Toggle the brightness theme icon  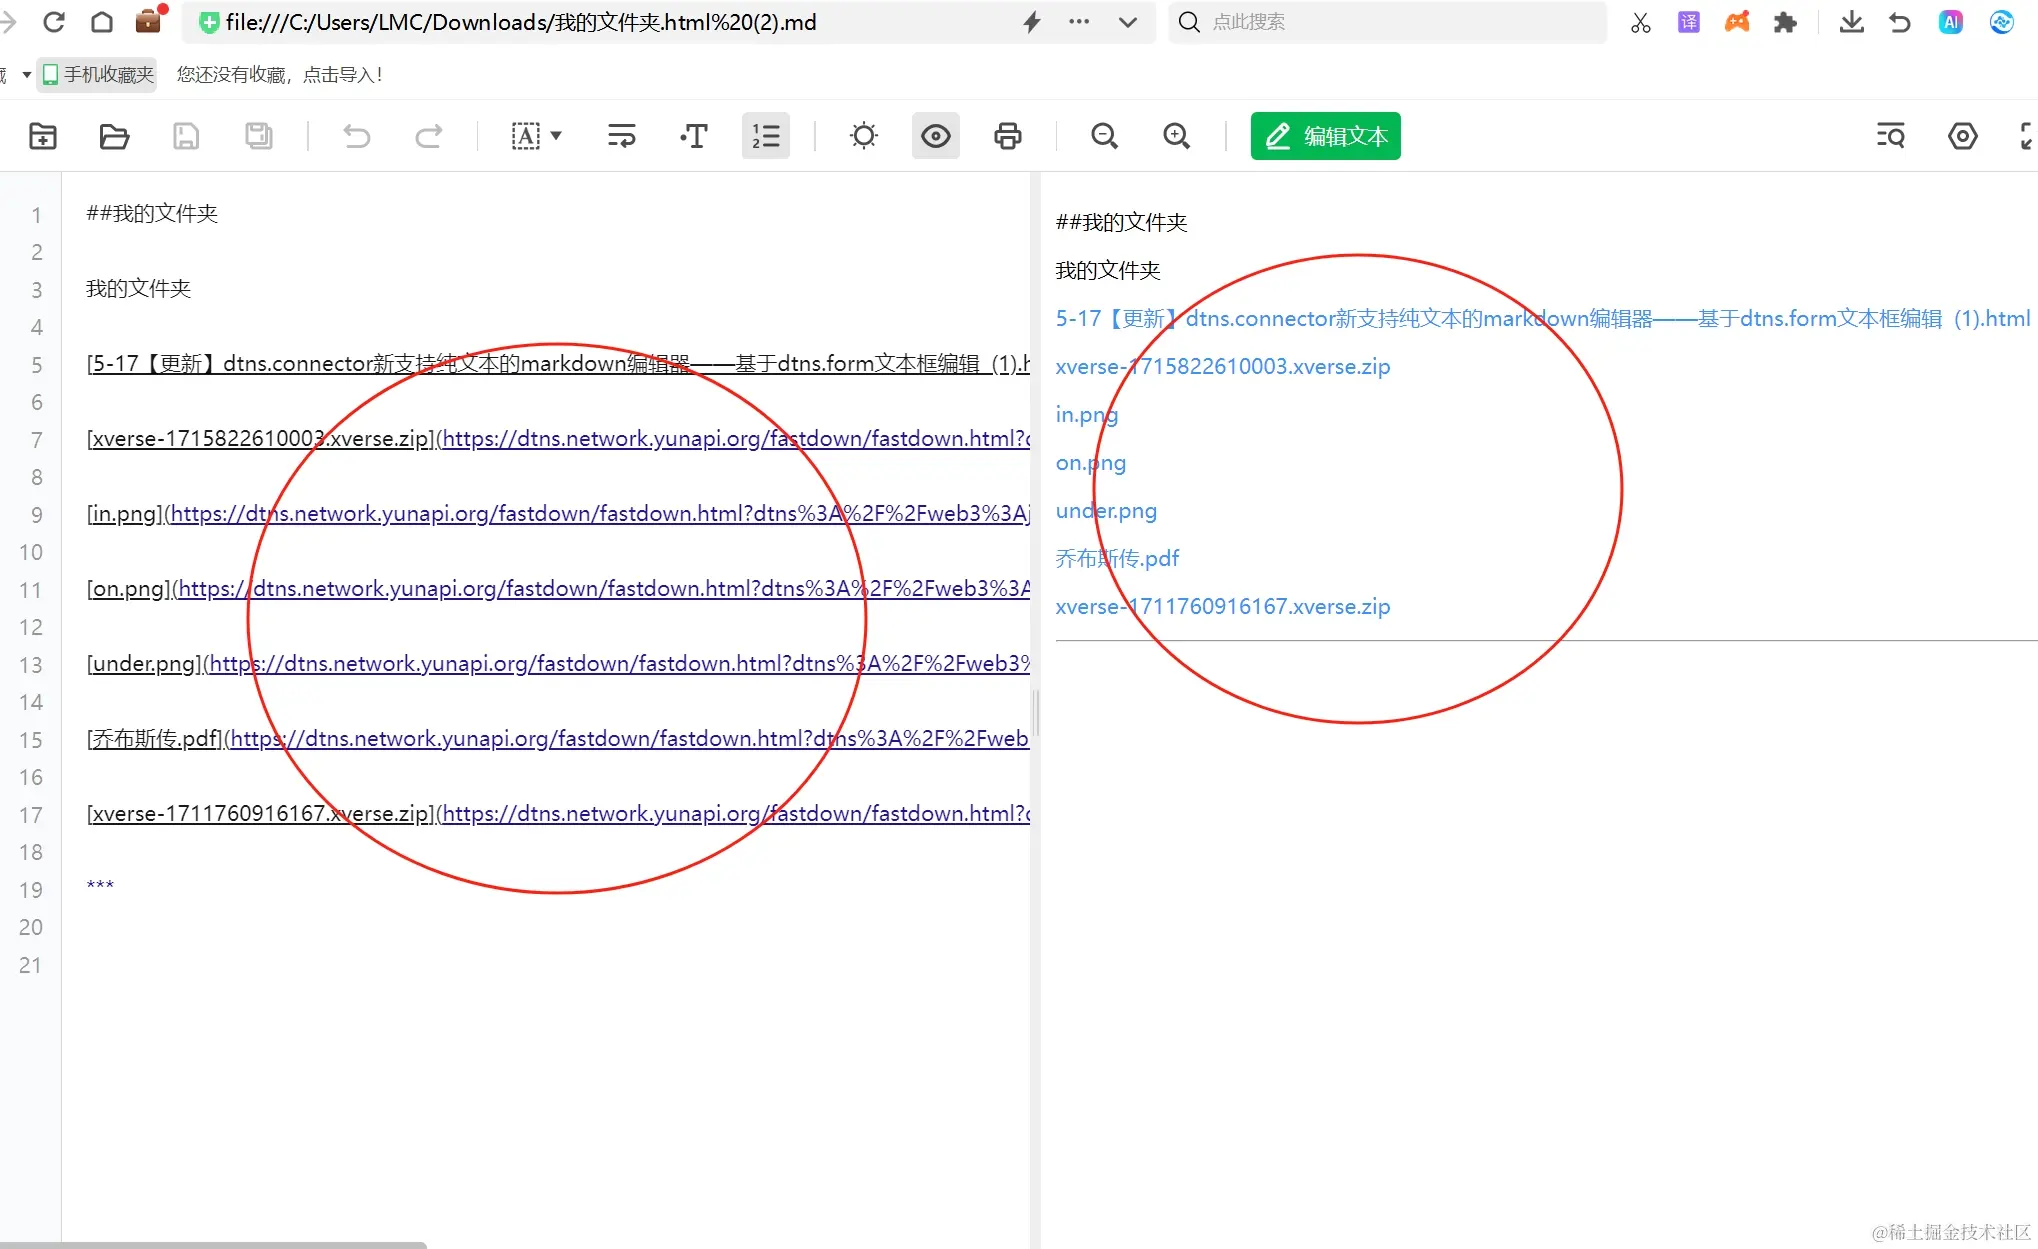(863, 136)
